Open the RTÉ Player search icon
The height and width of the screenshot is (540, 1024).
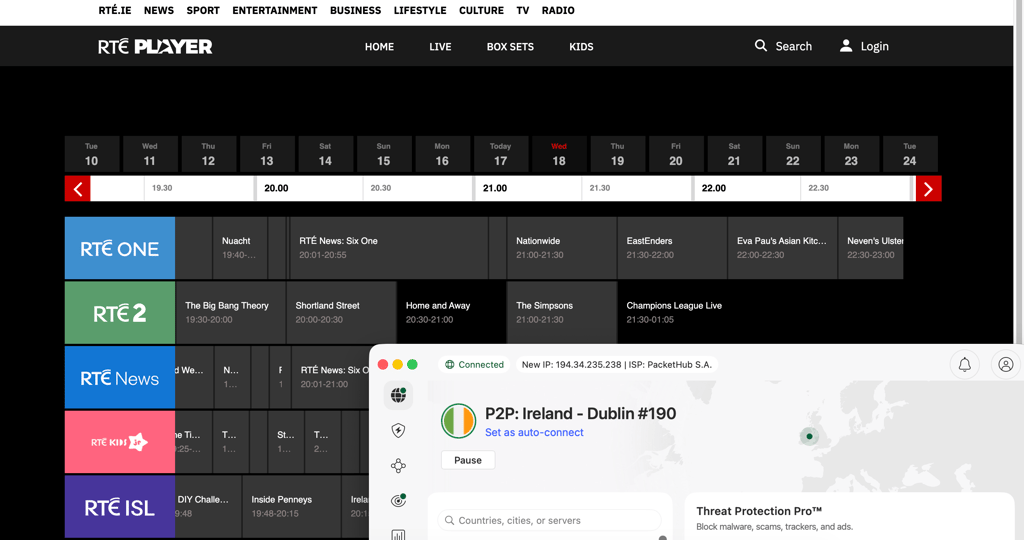(761, 46)
